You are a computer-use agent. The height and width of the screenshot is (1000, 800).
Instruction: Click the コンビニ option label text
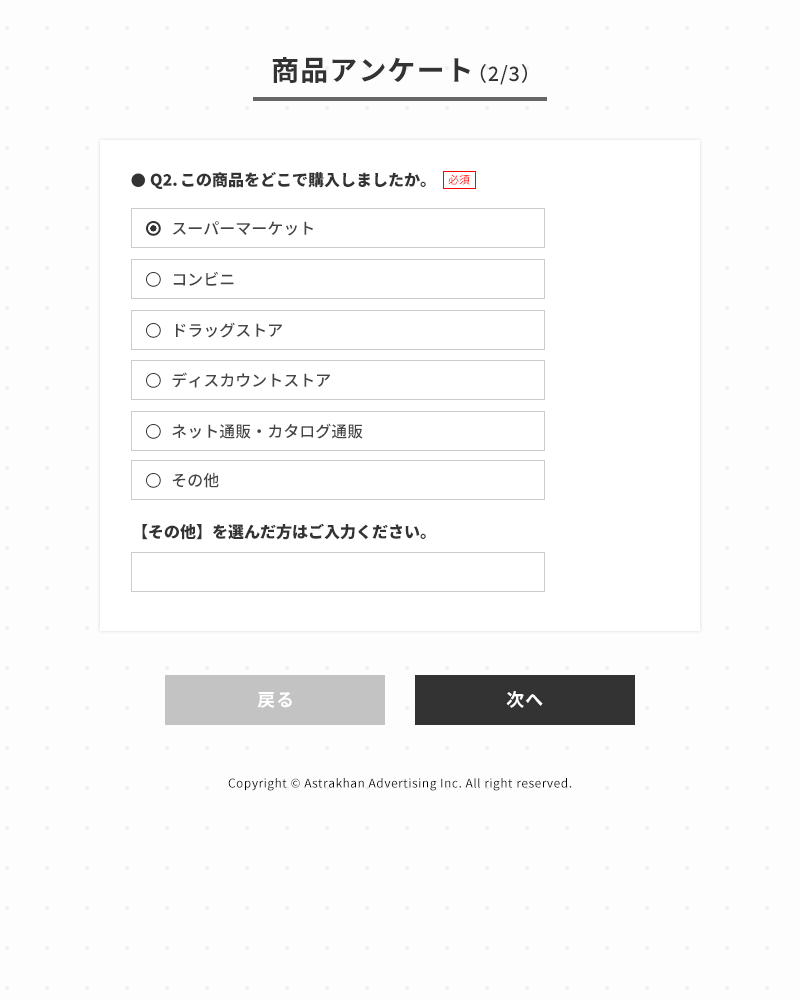pos(203,279)
